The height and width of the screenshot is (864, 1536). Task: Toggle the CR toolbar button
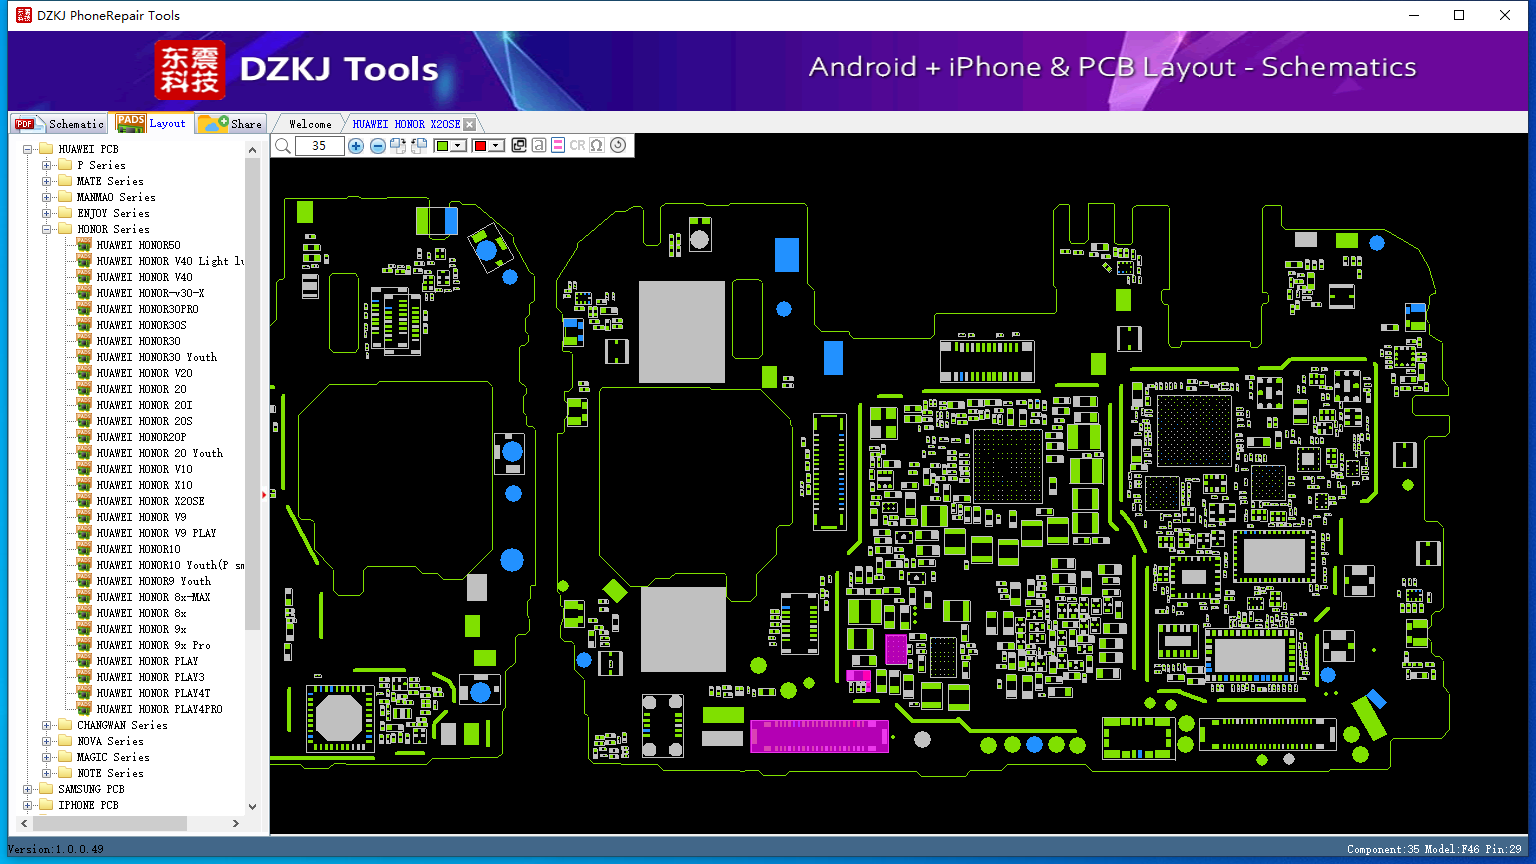(577, 146)
